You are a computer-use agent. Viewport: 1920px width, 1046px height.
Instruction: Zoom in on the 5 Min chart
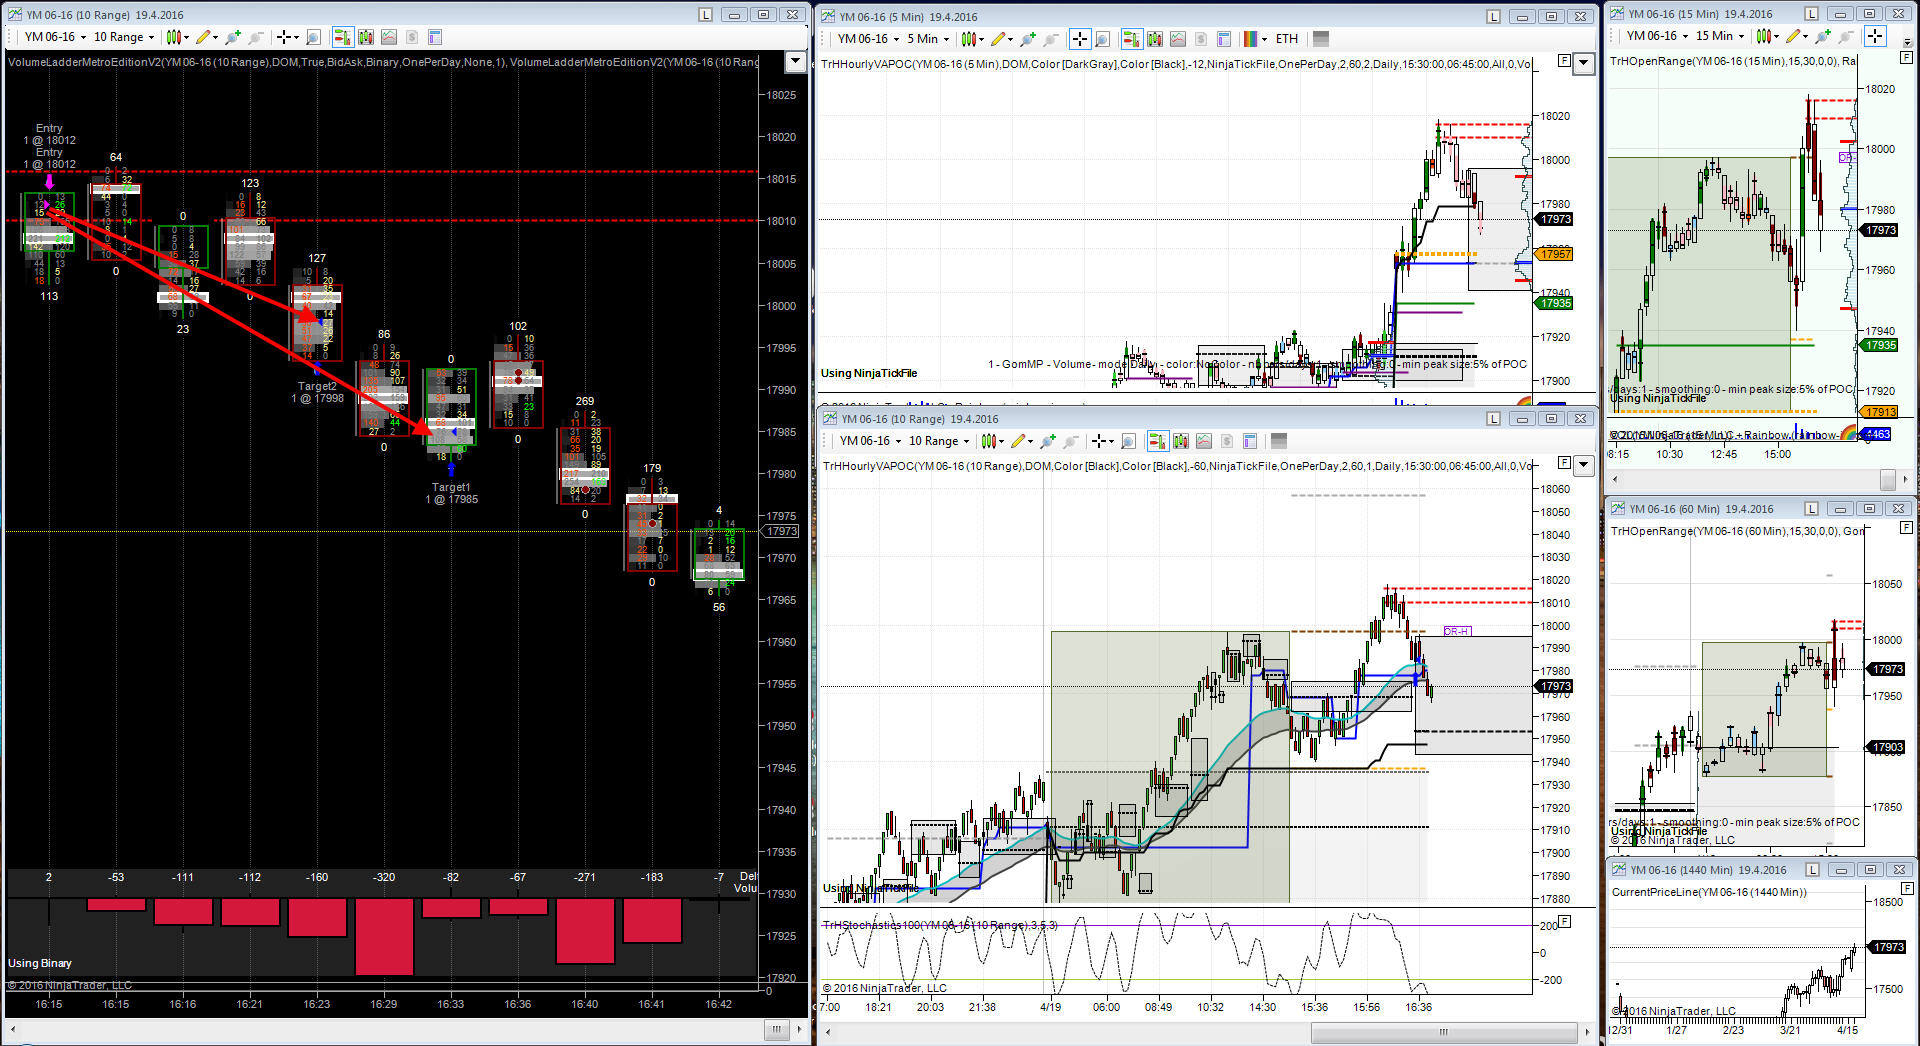coord(1027,39)
